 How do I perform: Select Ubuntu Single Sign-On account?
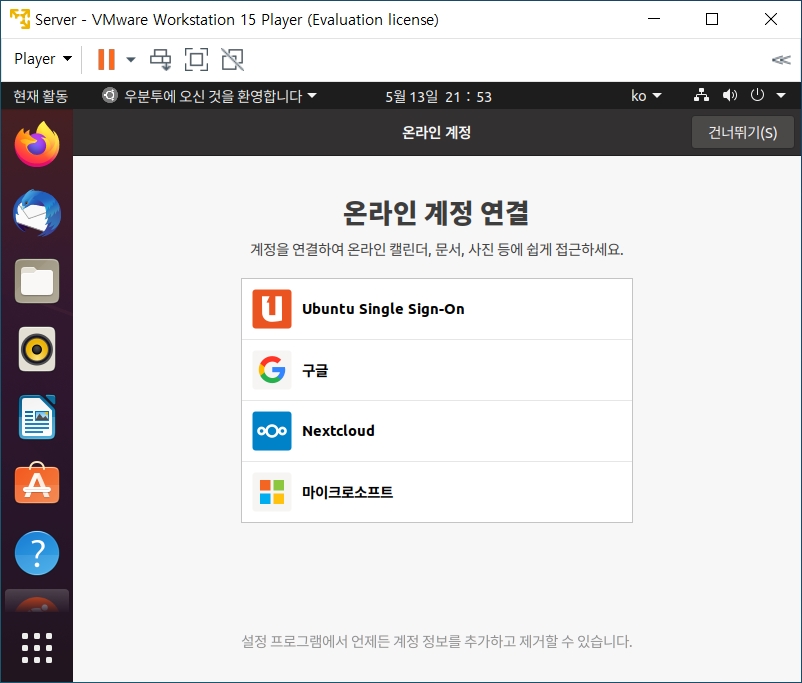437,309
